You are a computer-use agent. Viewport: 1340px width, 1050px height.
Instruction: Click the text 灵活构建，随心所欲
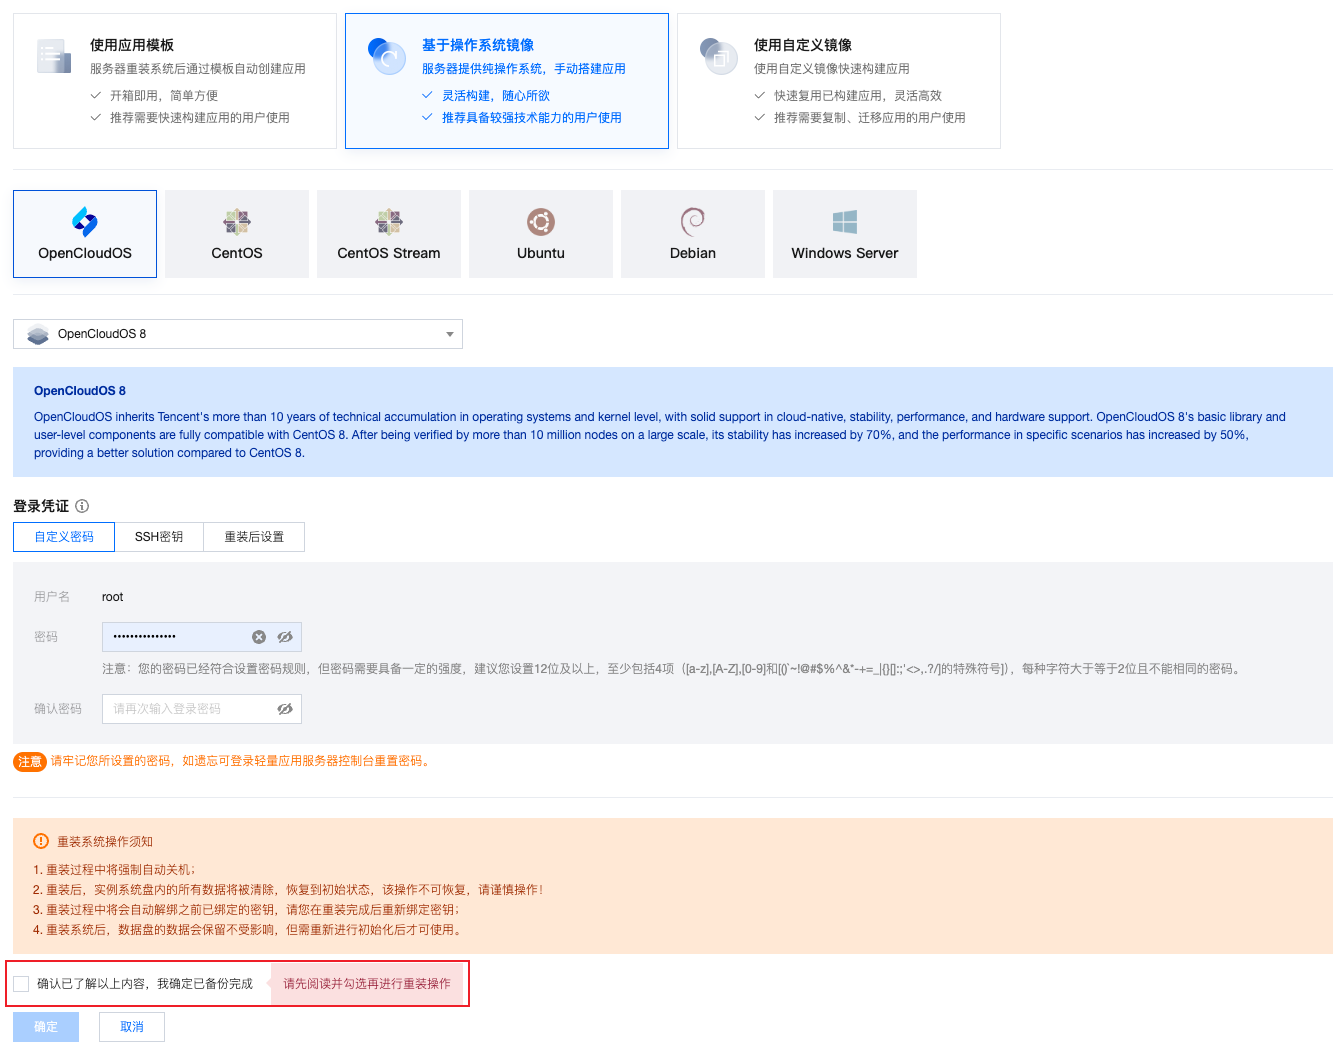(x=496, y=96)
